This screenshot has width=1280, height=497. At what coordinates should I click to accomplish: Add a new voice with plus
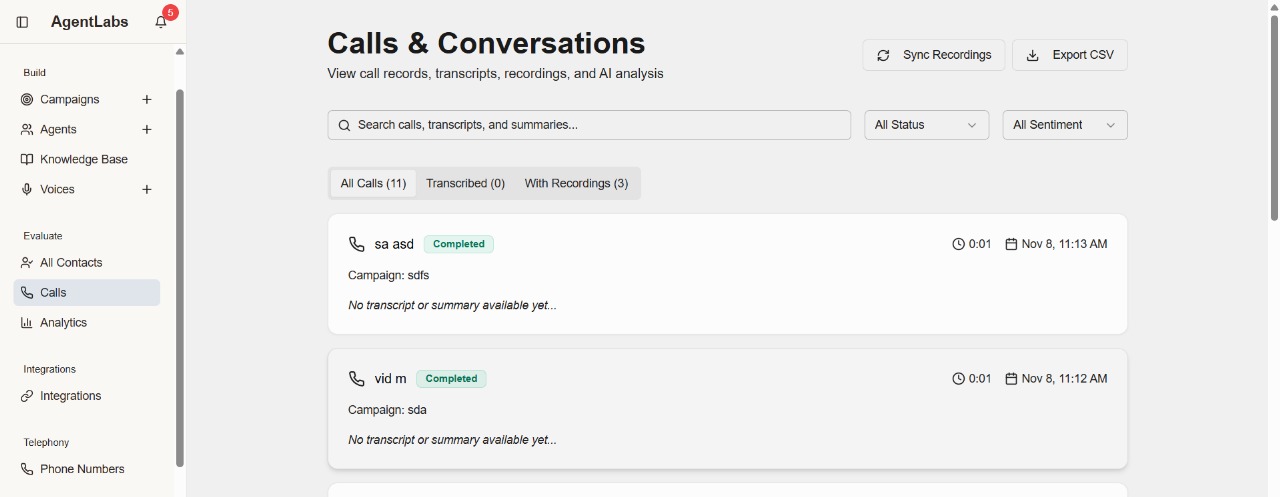(x=147, y=190)
